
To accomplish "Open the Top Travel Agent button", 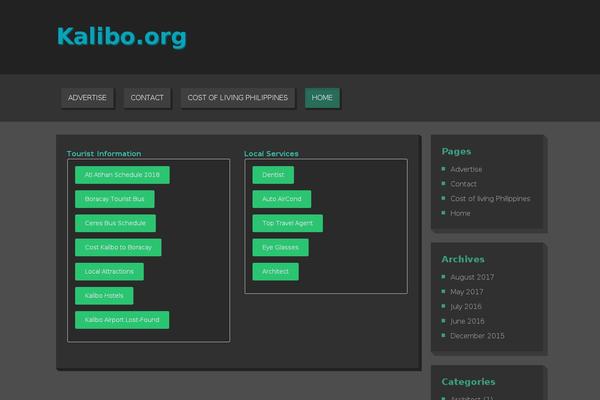I will coord(287,223).
